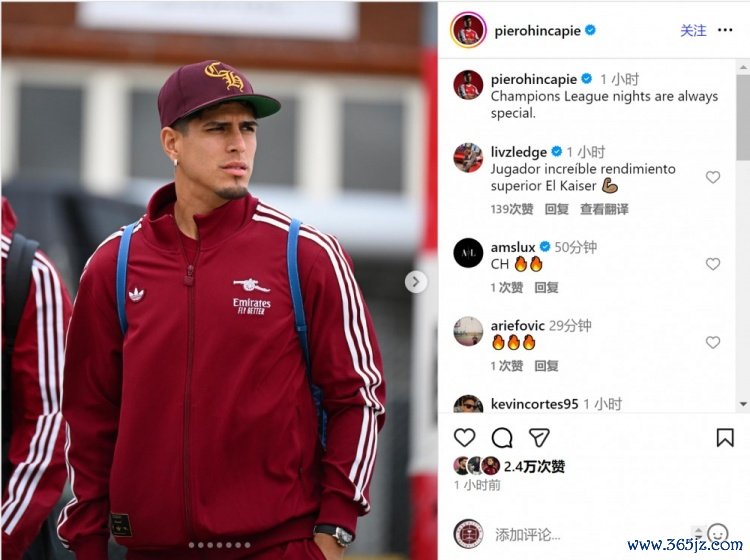Open pierohincapie header profile avatar

click(x=468, y=30)
